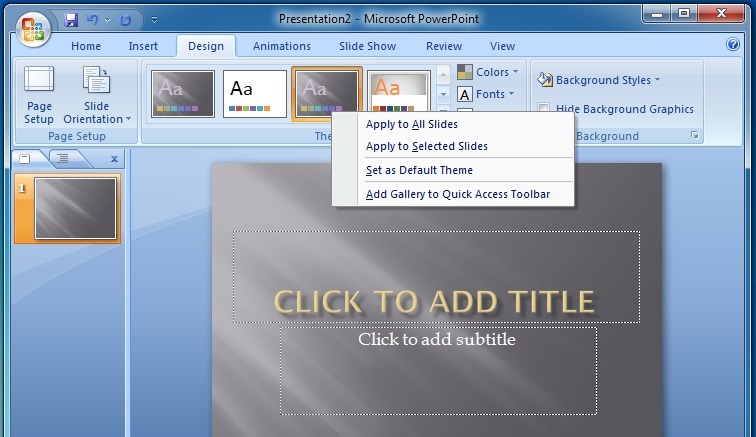The height and width of the screenshot is (437, 756).
Task: Select the white Office theme thumbnail
Action: [255, 94]
